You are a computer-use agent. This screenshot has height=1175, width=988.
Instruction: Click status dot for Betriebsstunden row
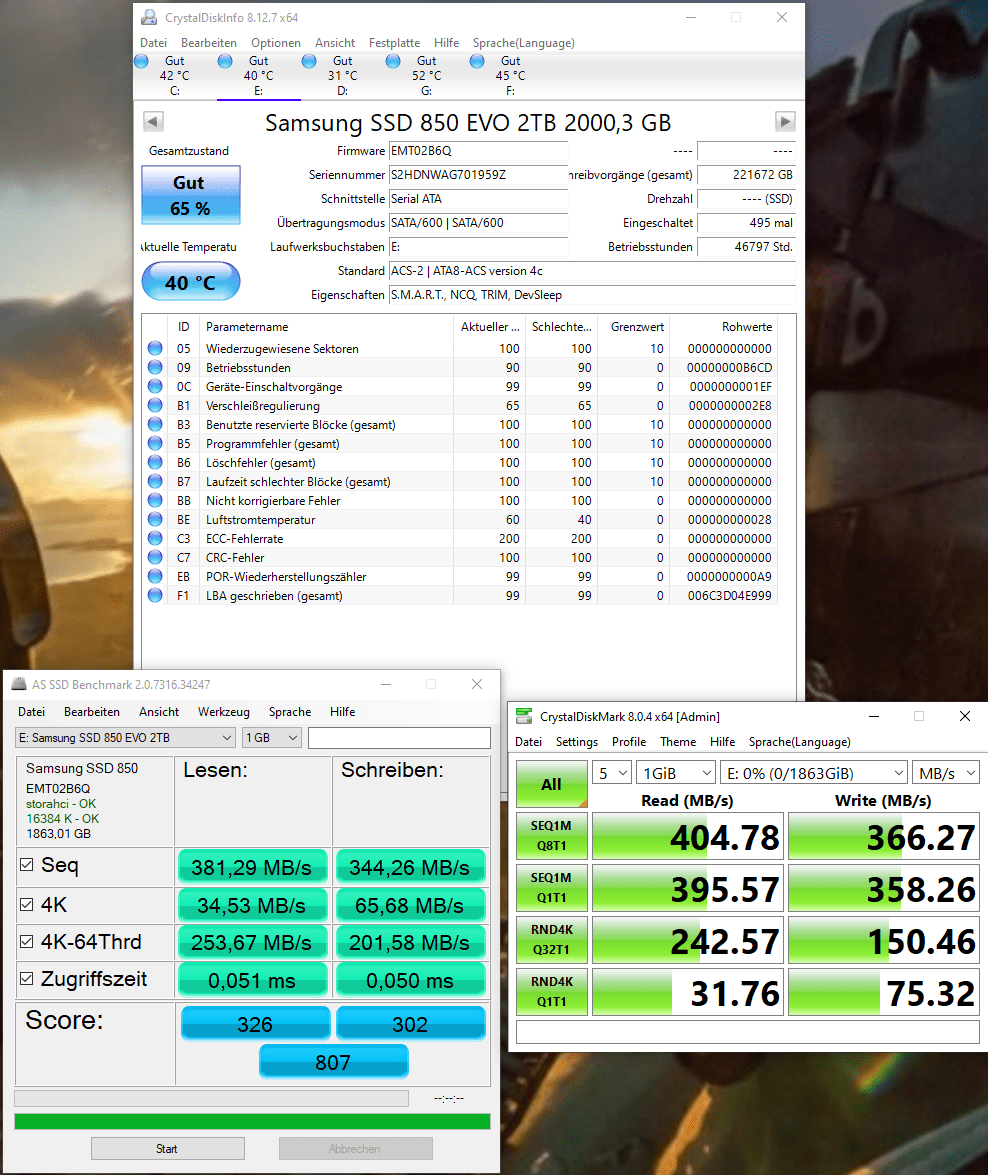pos(155,367)
